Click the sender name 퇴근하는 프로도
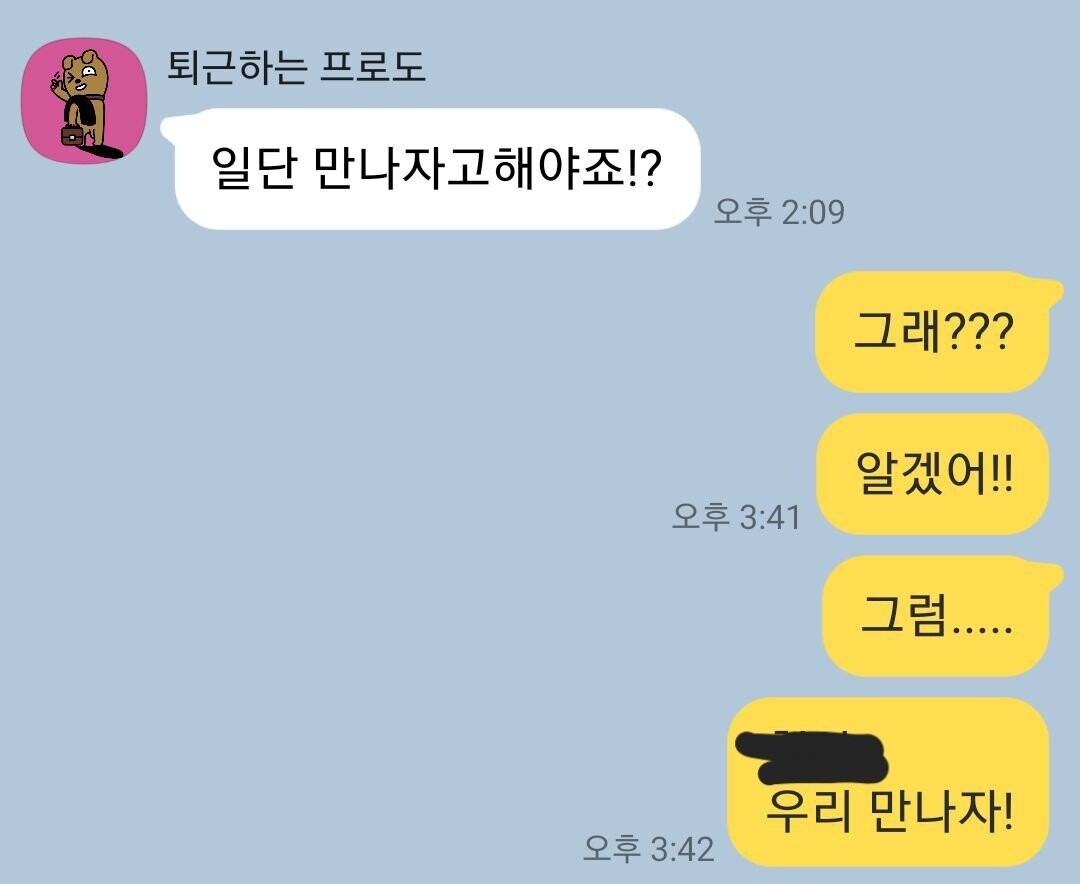Screen dimensions: 1080x884 tap(296, 67)
